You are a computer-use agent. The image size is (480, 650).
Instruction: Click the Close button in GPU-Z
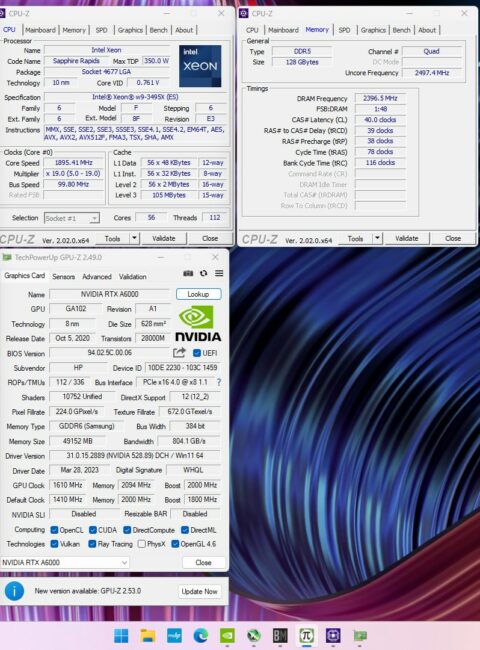click(x=204, y=562)
